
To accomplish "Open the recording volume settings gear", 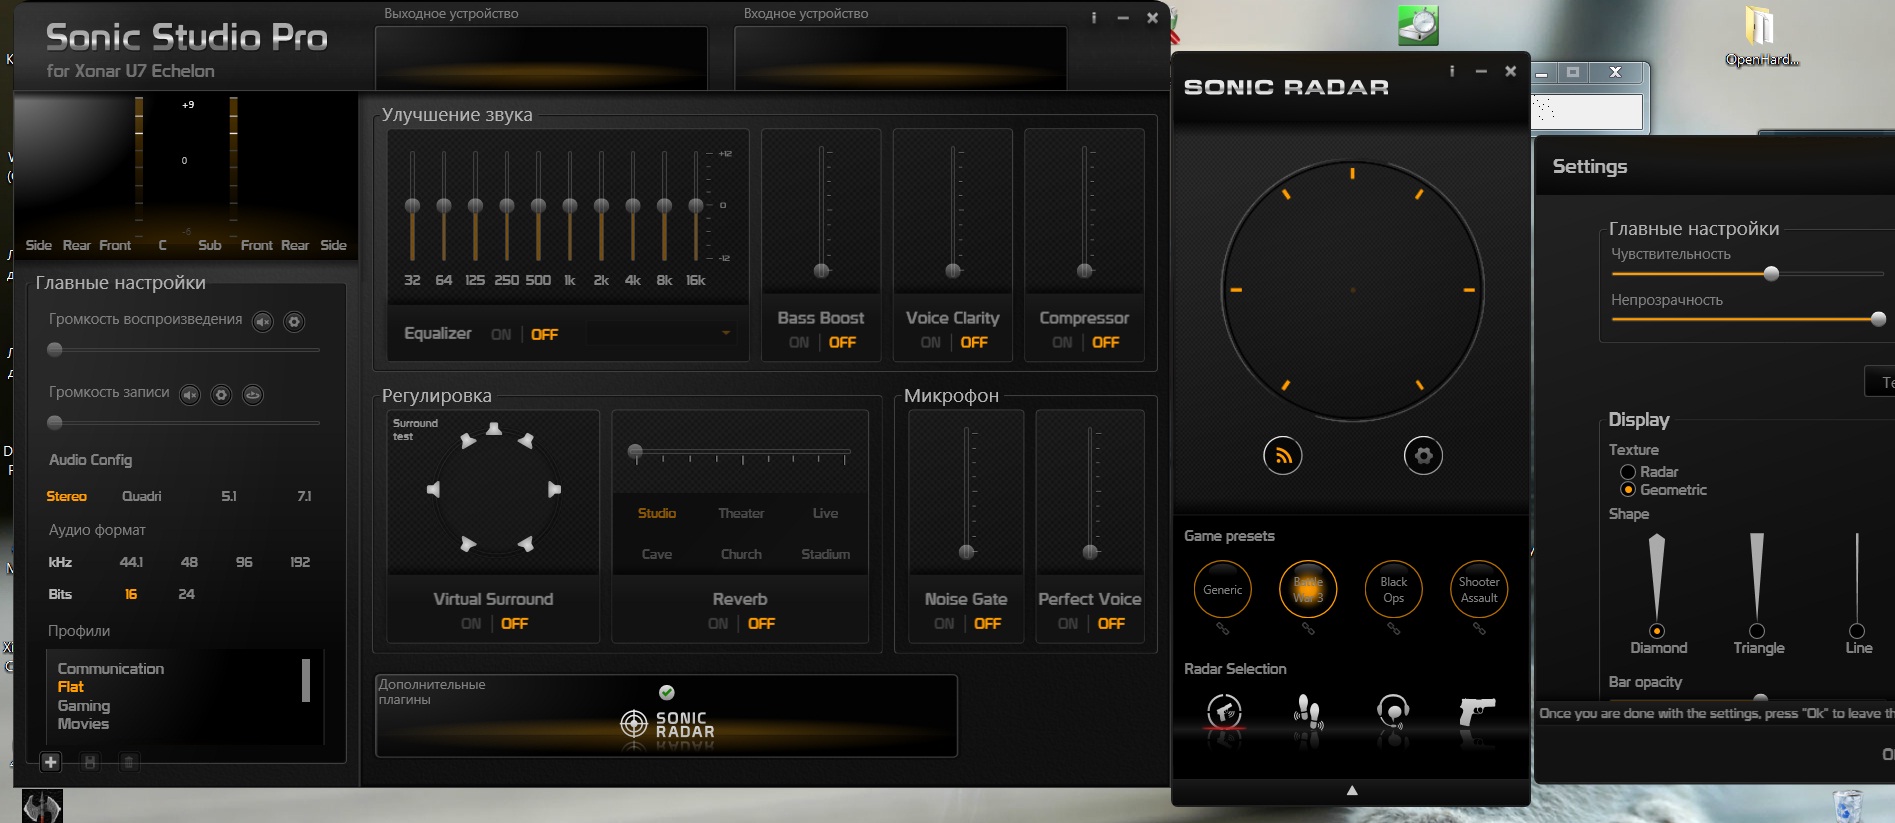I will (222, 395).
